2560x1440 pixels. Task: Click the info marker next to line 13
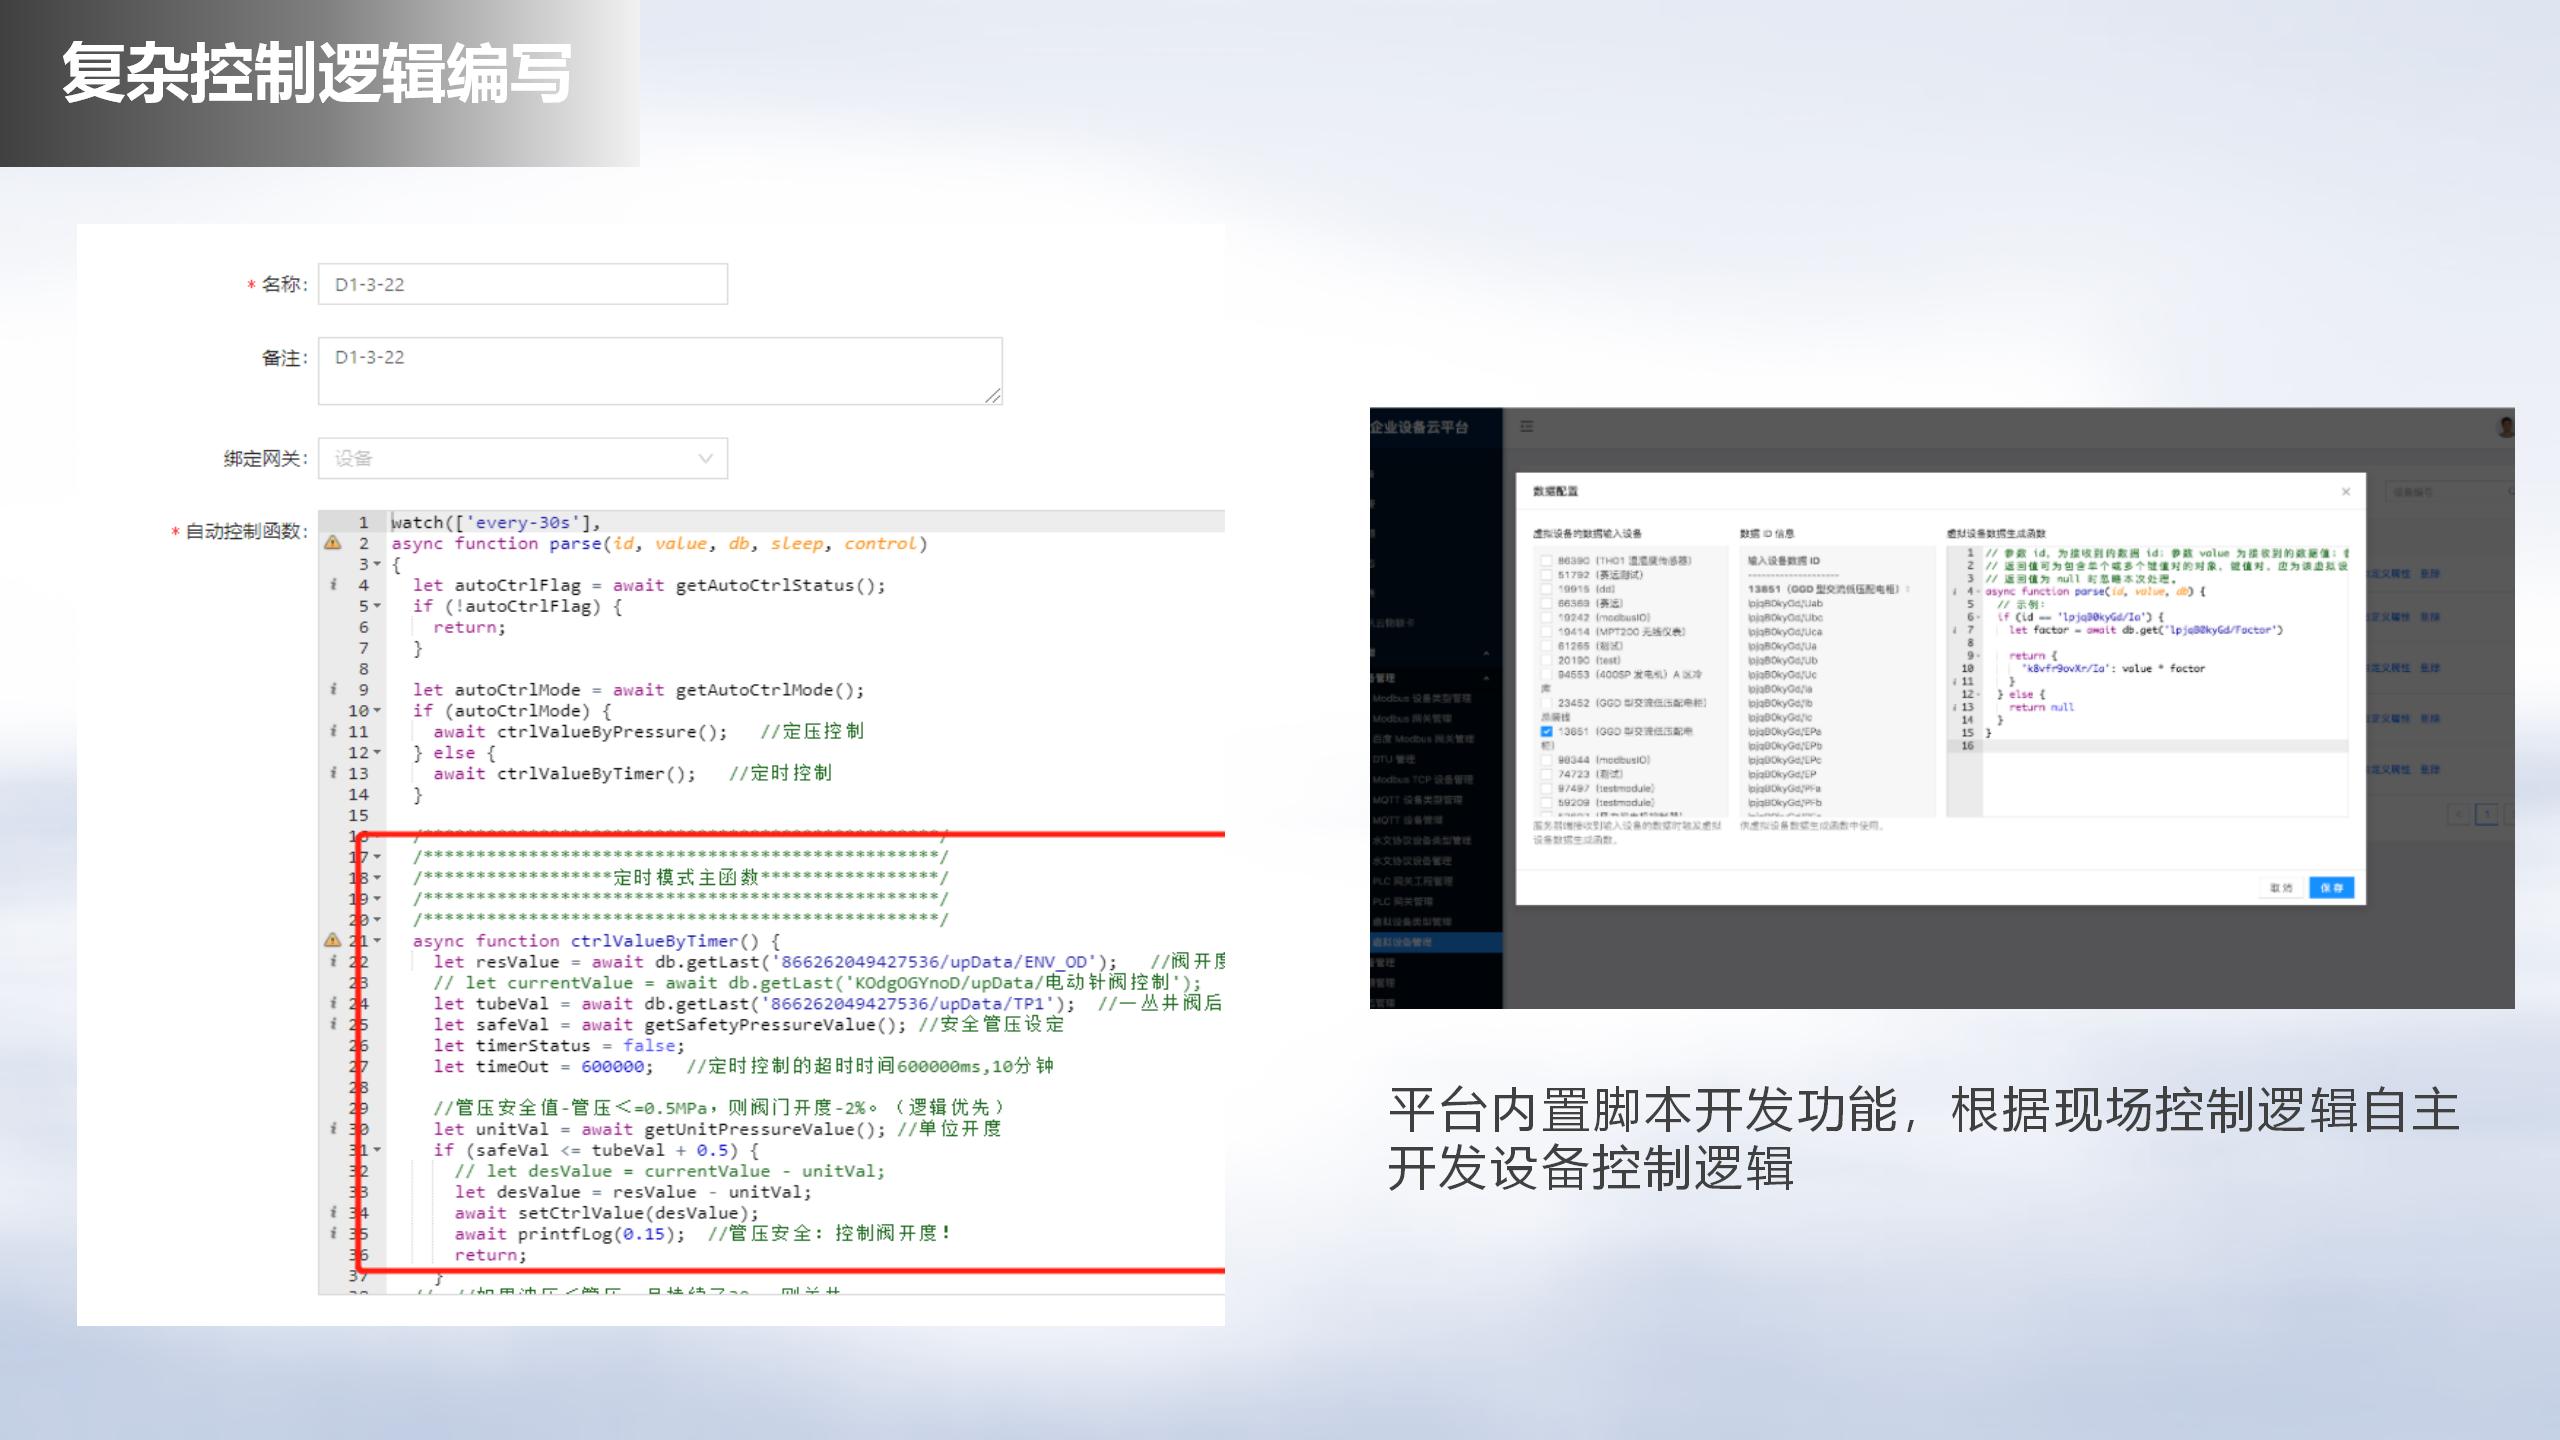pyautogui.click(x=333, y=773)
